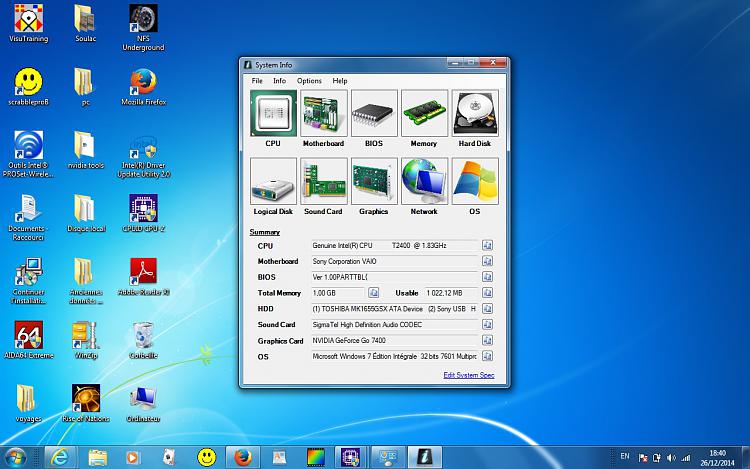Open Windows Explorer from taskbar
The height and width of the screenshot is (469, 750).
click(98, 458)
